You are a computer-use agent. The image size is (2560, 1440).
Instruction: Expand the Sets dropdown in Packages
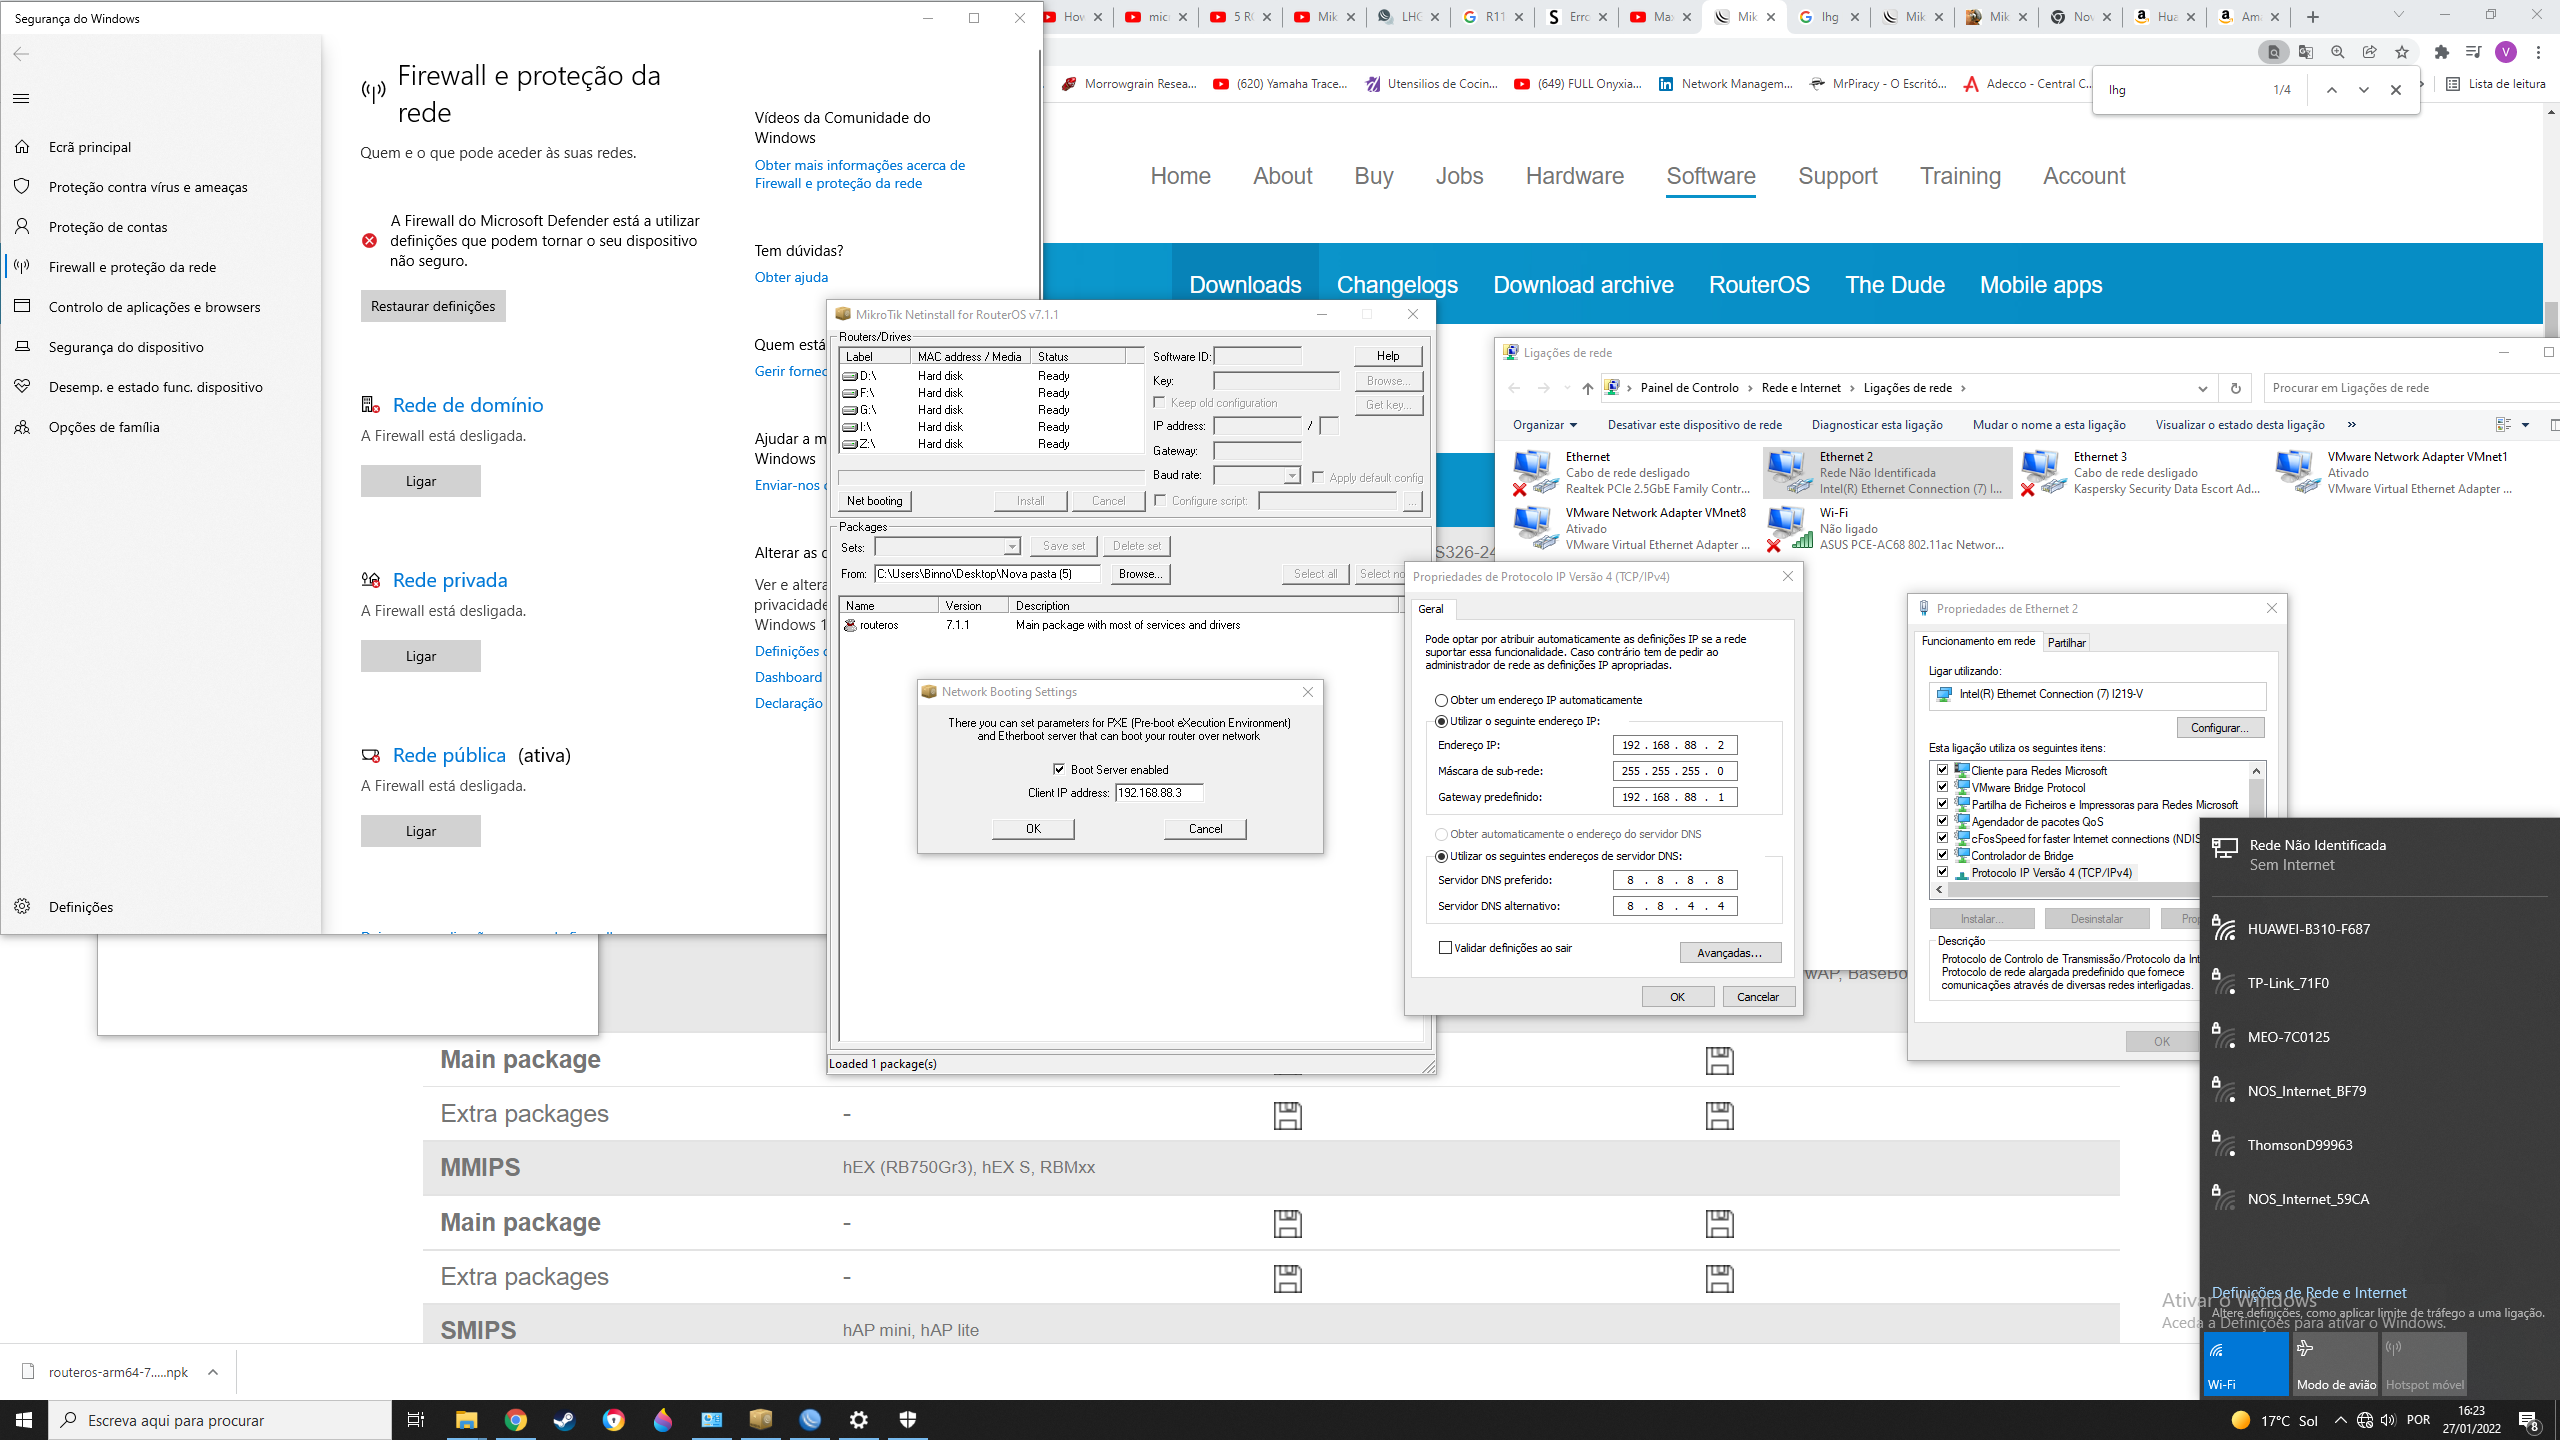(x=1011, y=547)
